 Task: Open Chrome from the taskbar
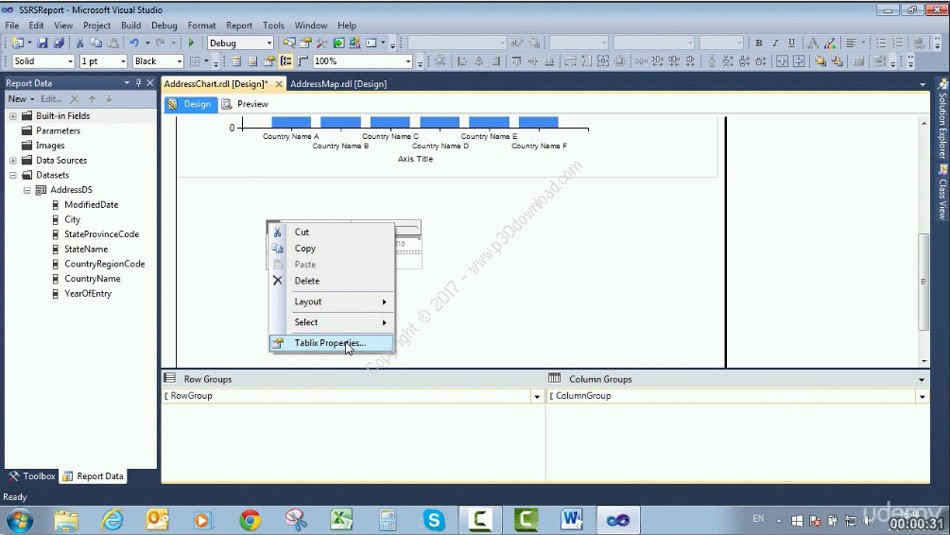[250, 520]
